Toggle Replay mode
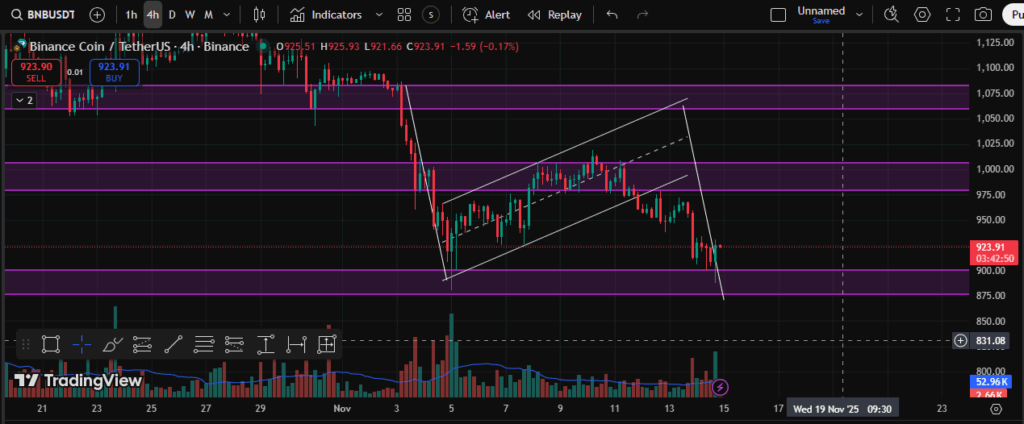 pos(553,15)
